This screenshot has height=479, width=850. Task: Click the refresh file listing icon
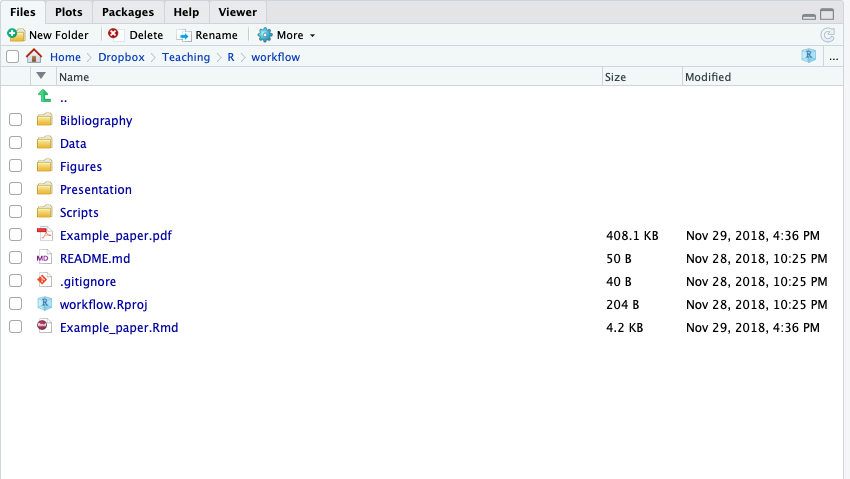827,35
